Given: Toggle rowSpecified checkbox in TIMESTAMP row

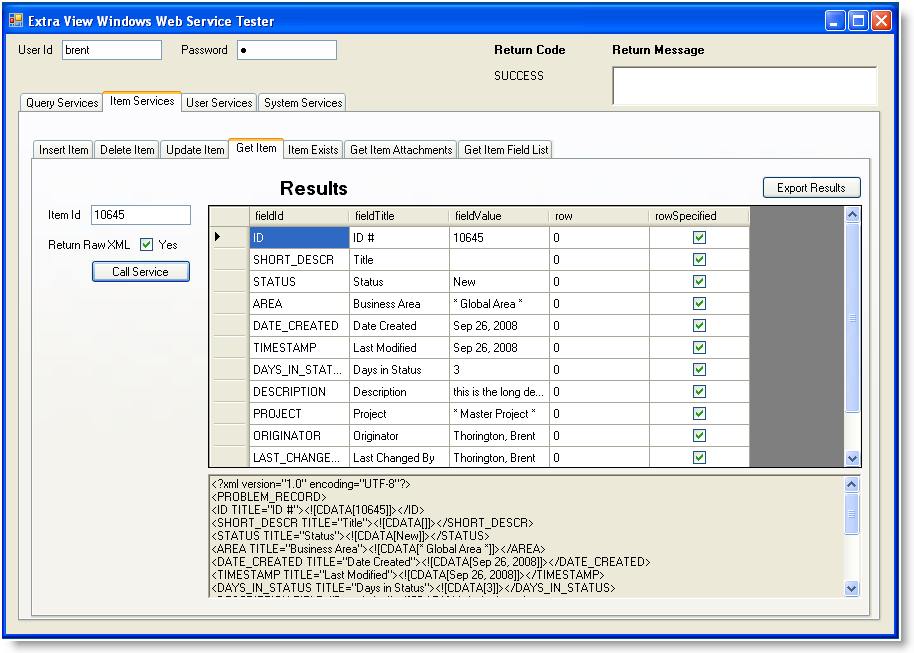Looking at the screenshot, I should point(699,347).
